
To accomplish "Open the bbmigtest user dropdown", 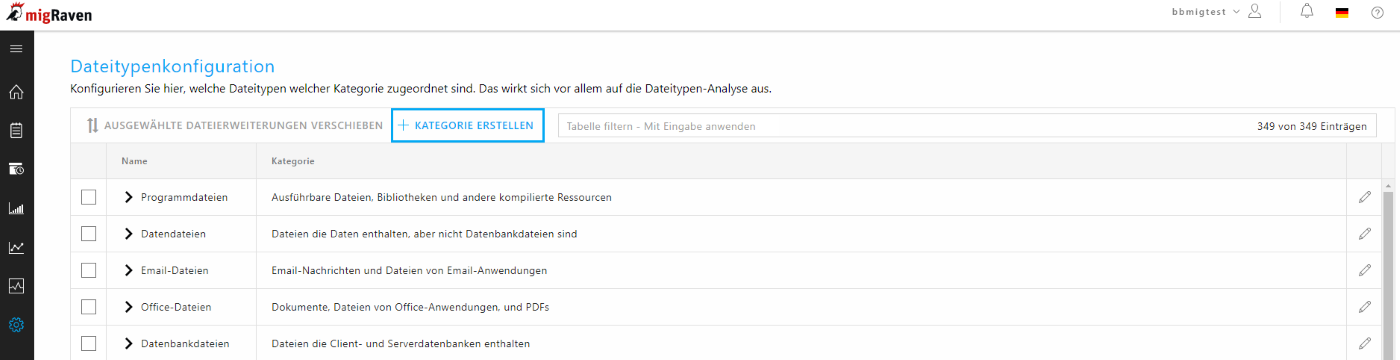I will [1216, 12].
